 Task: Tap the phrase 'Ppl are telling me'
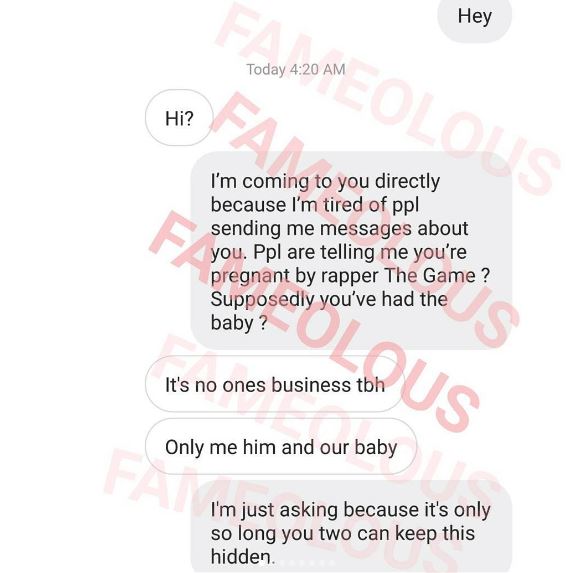[330, 252]
